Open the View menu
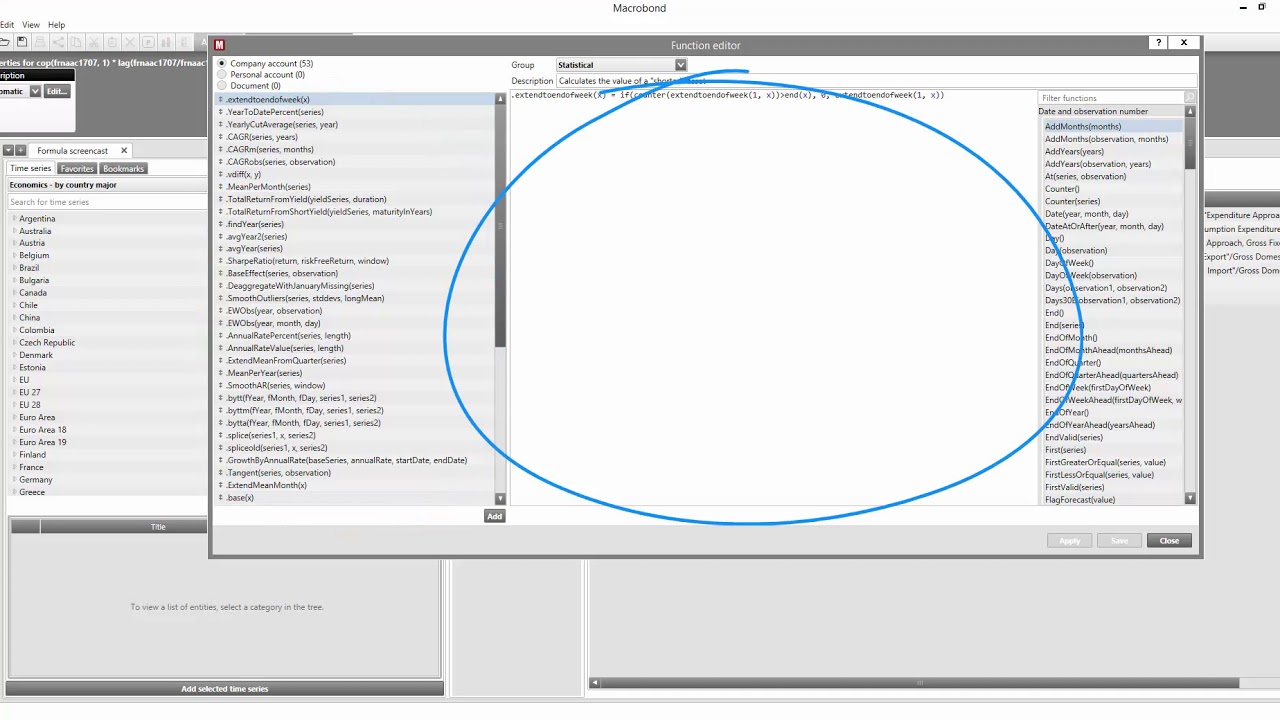Screen dimensions: 1280x720 point(31,25)
